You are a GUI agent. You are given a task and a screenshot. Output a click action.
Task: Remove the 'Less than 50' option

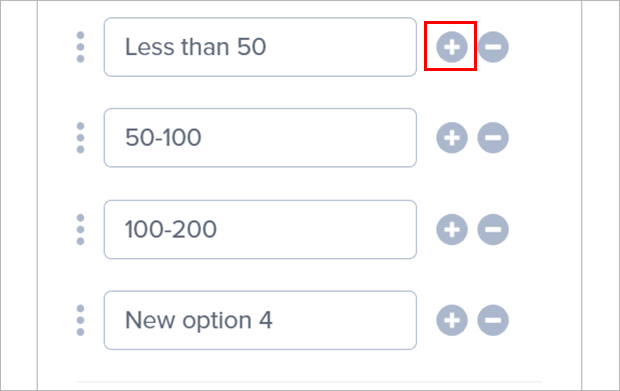(493, 47)
